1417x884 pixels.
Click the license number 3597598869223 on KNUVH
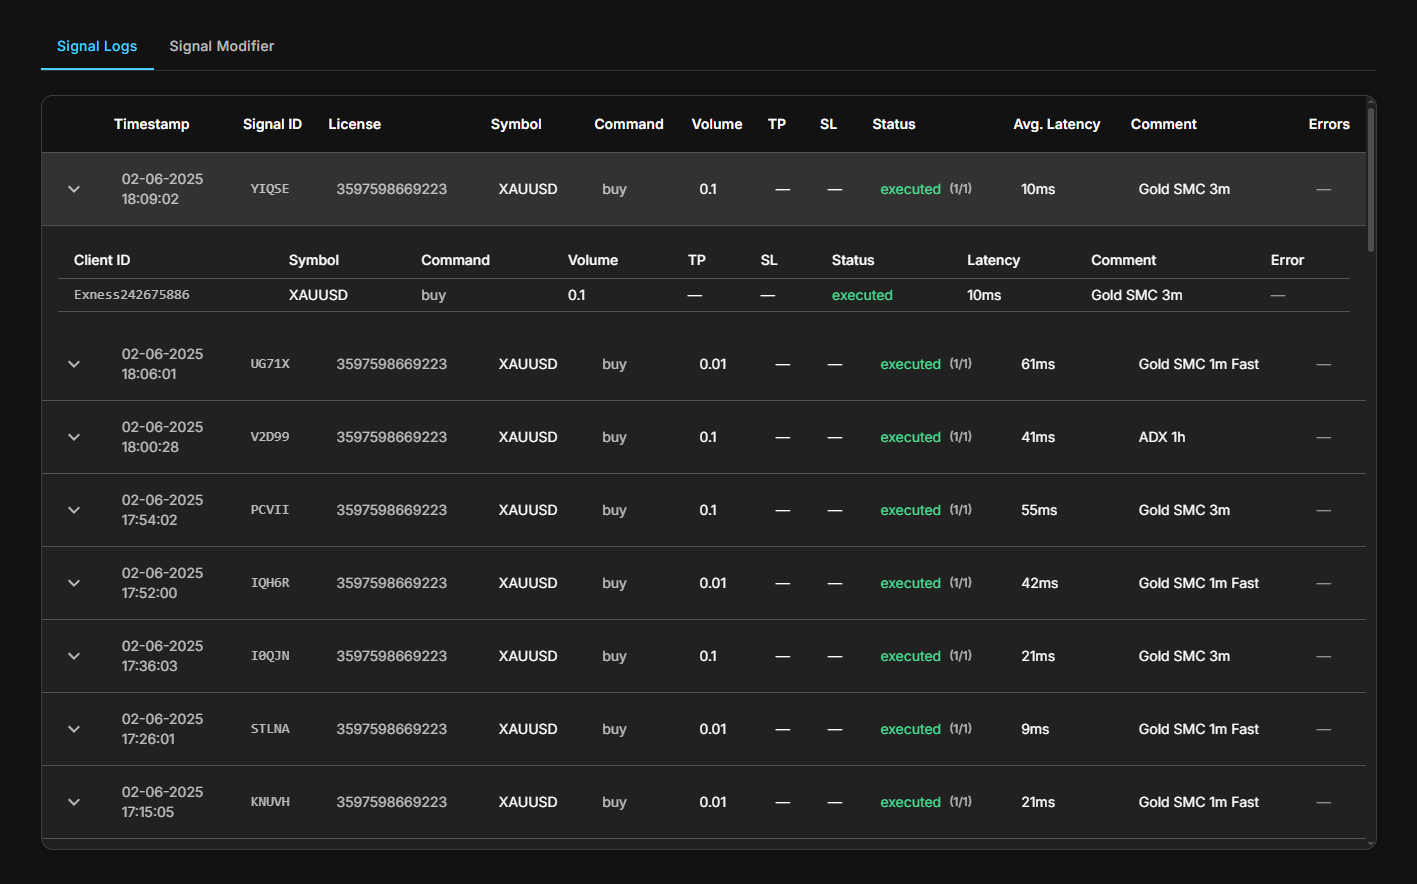(x=391, y=801)
